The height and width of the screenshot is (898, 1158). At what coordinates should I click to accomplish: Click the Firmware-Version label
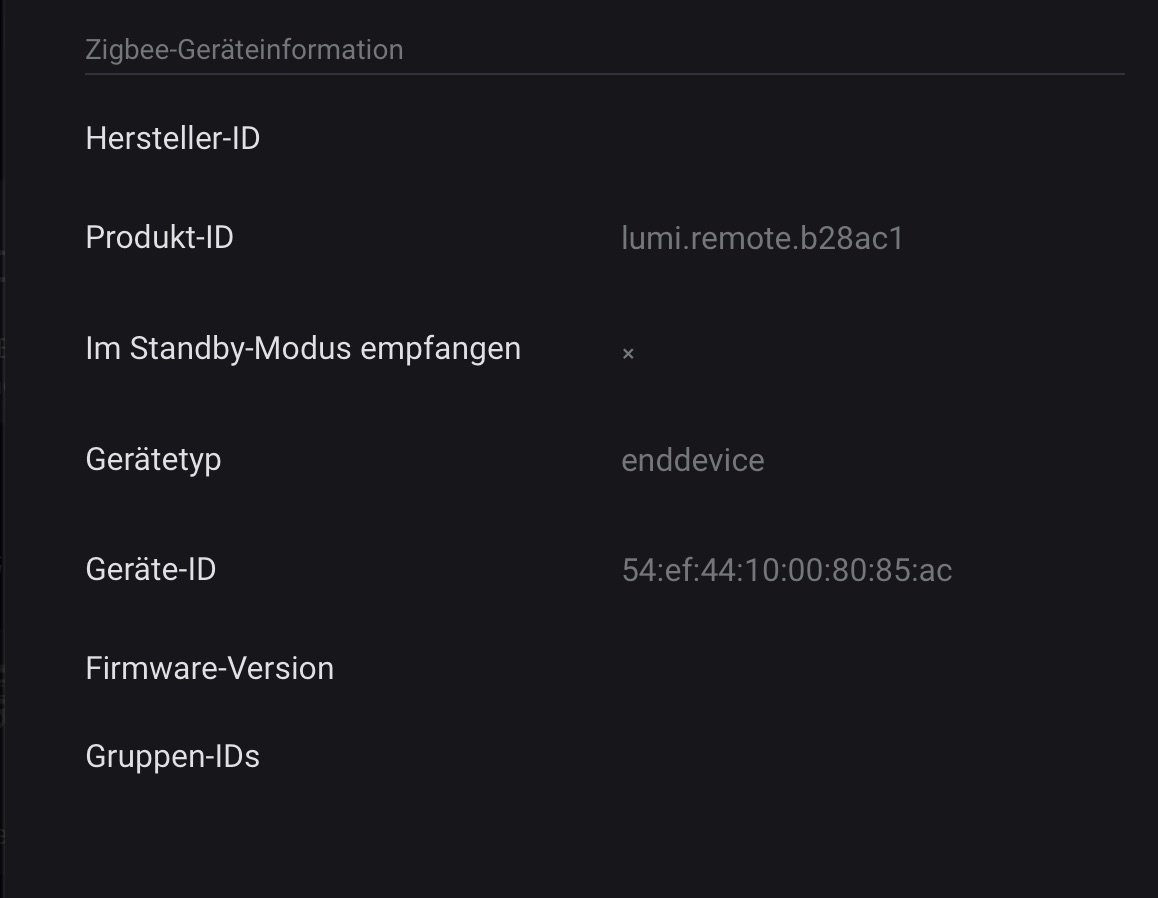pyautogui.click(x=210, y=668)
